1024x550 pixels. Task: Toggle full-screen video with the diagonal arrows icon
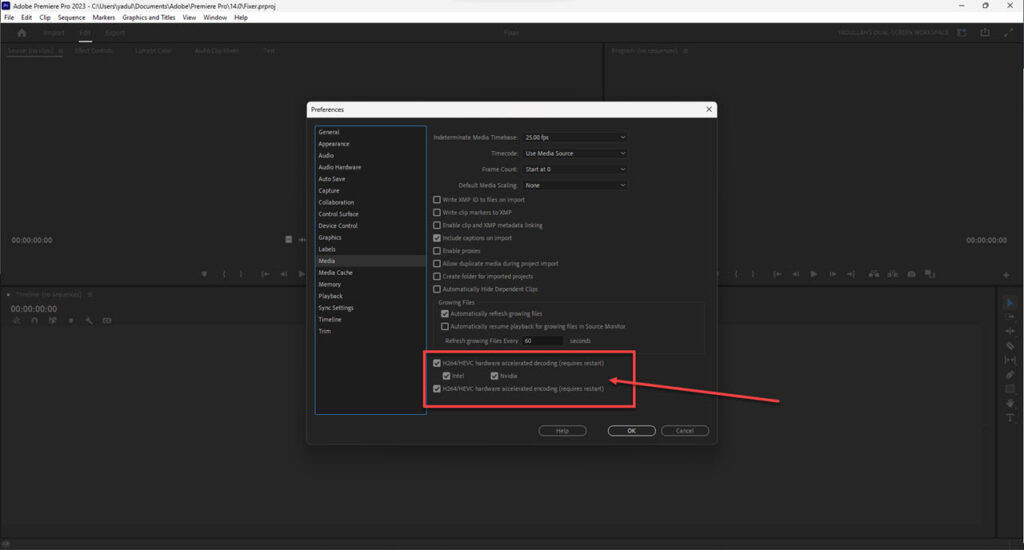(1008, 33)
